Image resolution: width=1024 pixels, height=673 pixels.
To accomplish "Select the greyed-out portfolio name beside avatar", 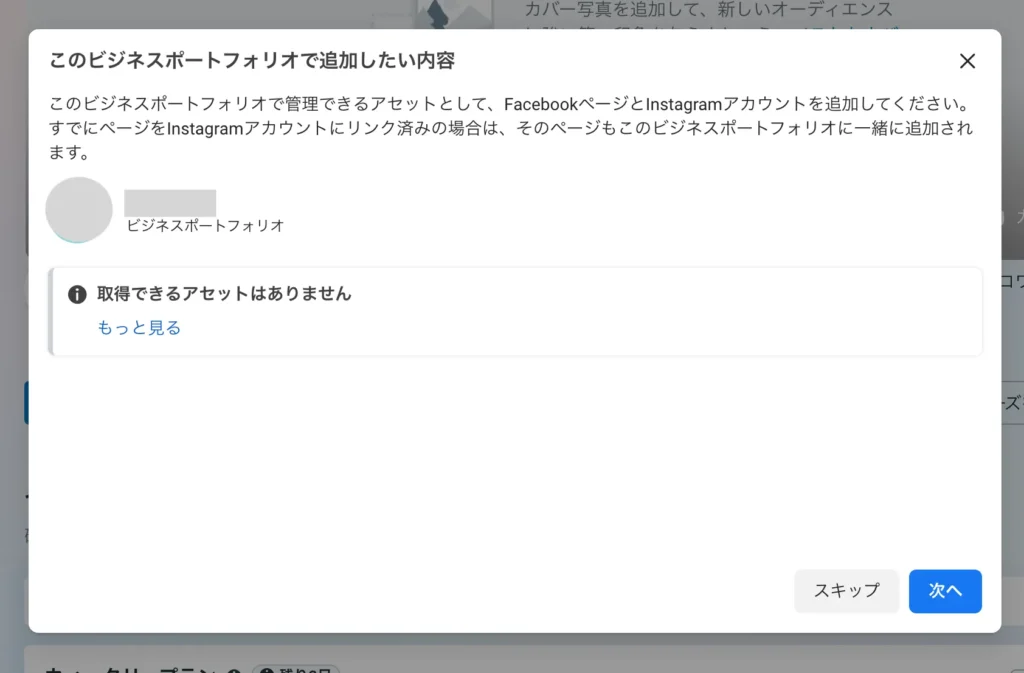I will coord(170,203).
